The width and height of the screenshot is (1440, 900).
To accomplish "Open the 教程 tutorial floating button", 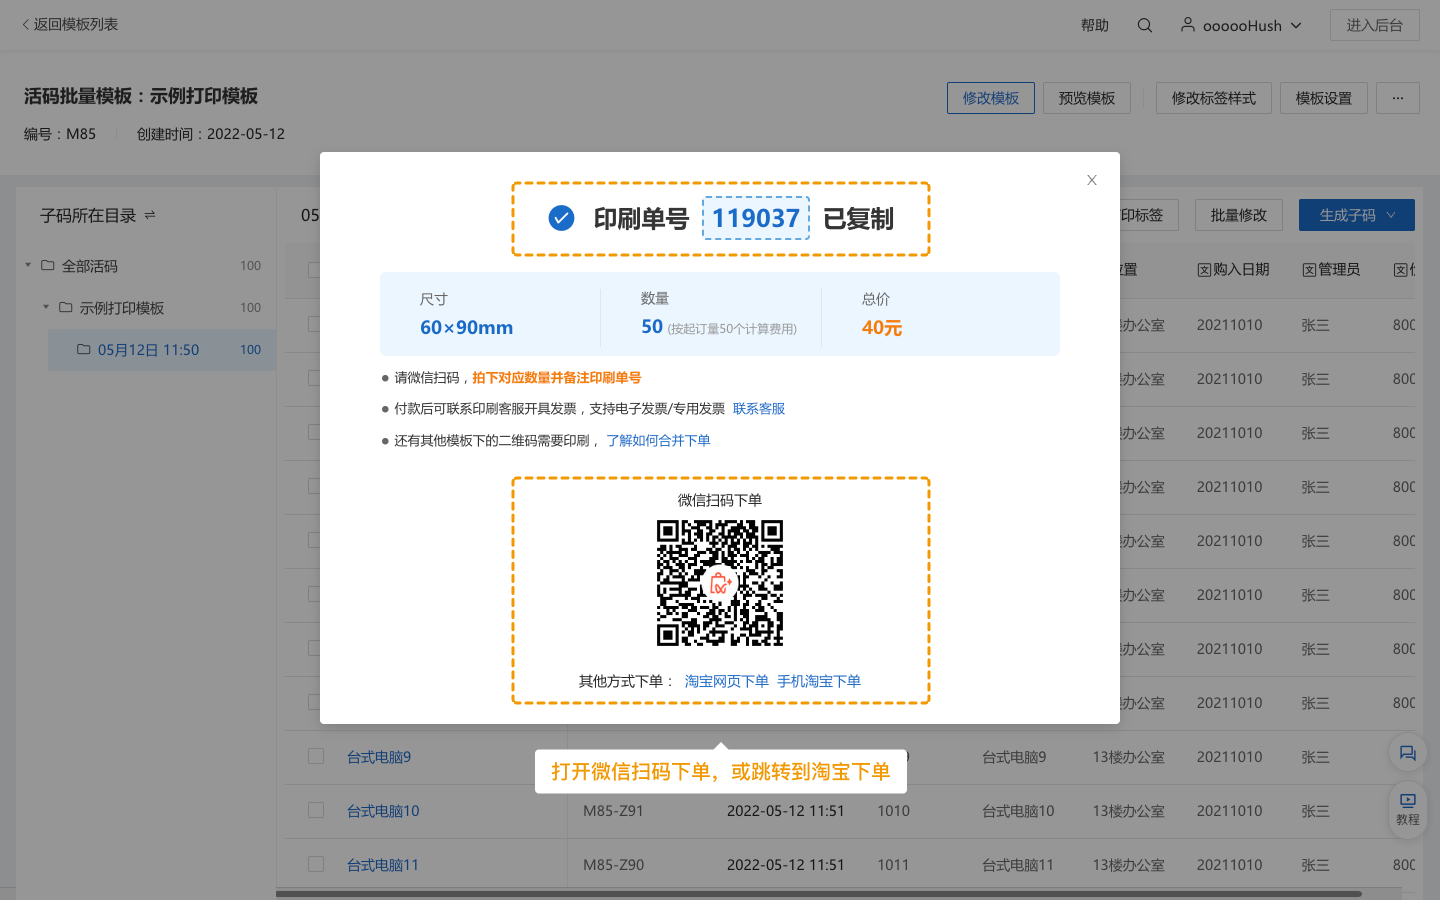I will [1408, 808].
